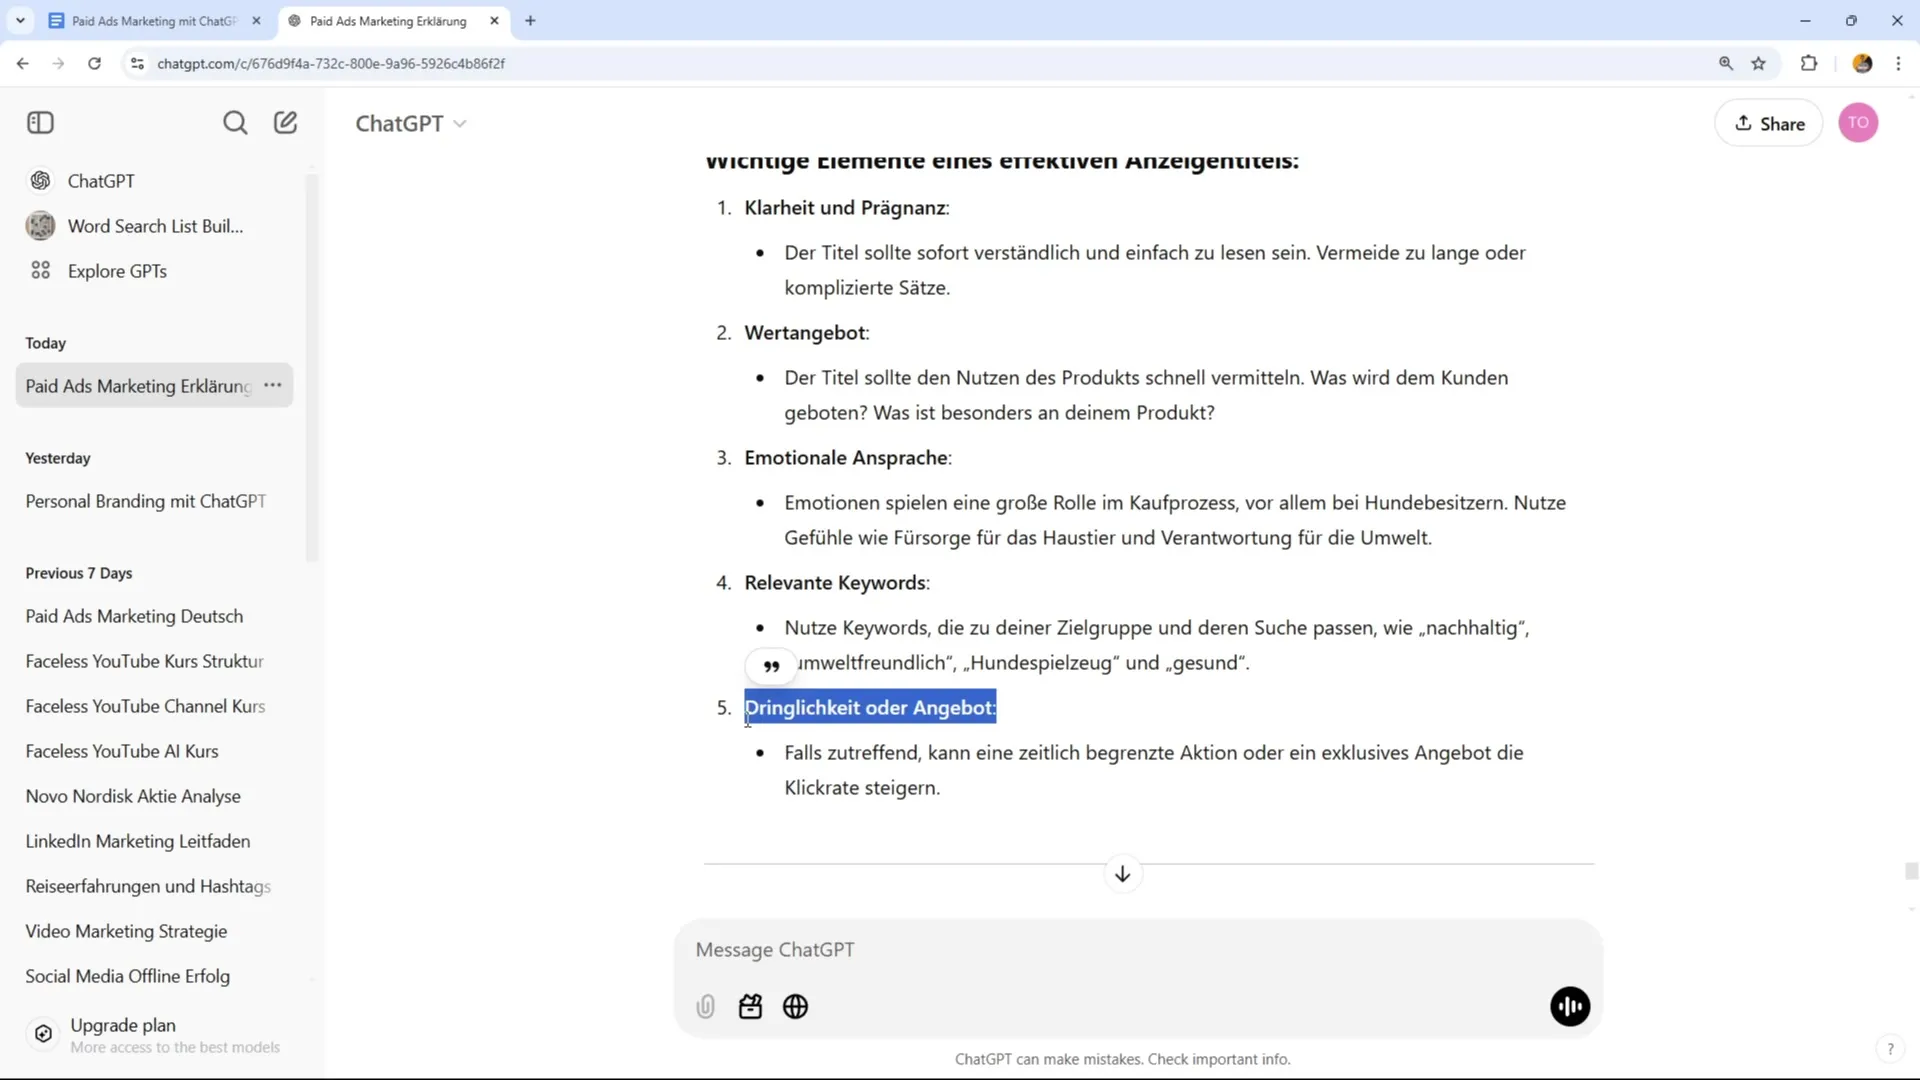Share this conversation
The image size is (1920, 1080).
point(1769,123)
